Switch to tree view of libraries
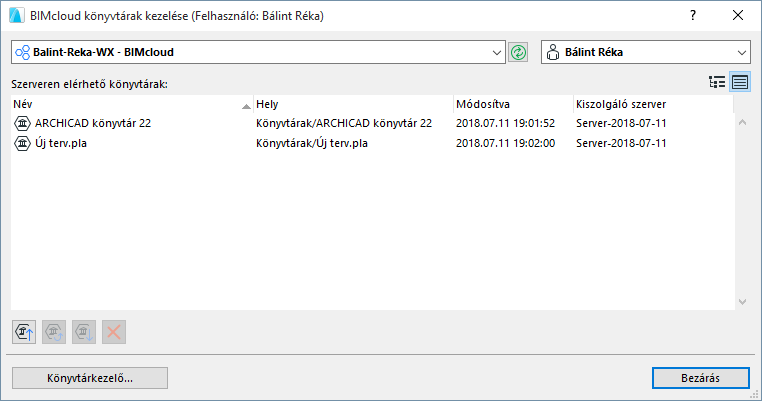 click(x=717, y=82)
